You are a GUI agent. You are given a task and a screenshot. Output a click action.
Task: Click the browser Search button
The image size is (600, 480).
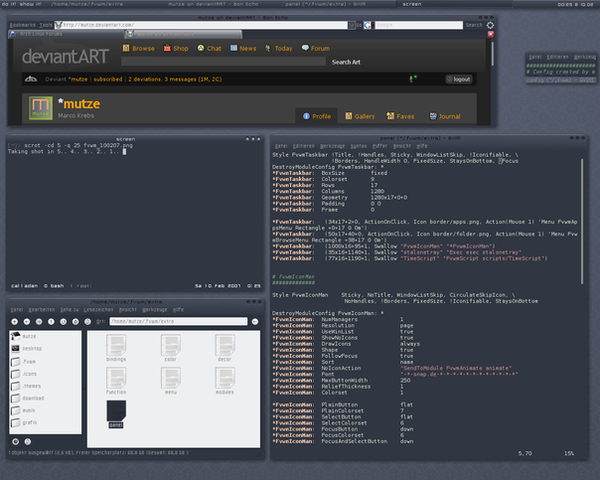474,25
